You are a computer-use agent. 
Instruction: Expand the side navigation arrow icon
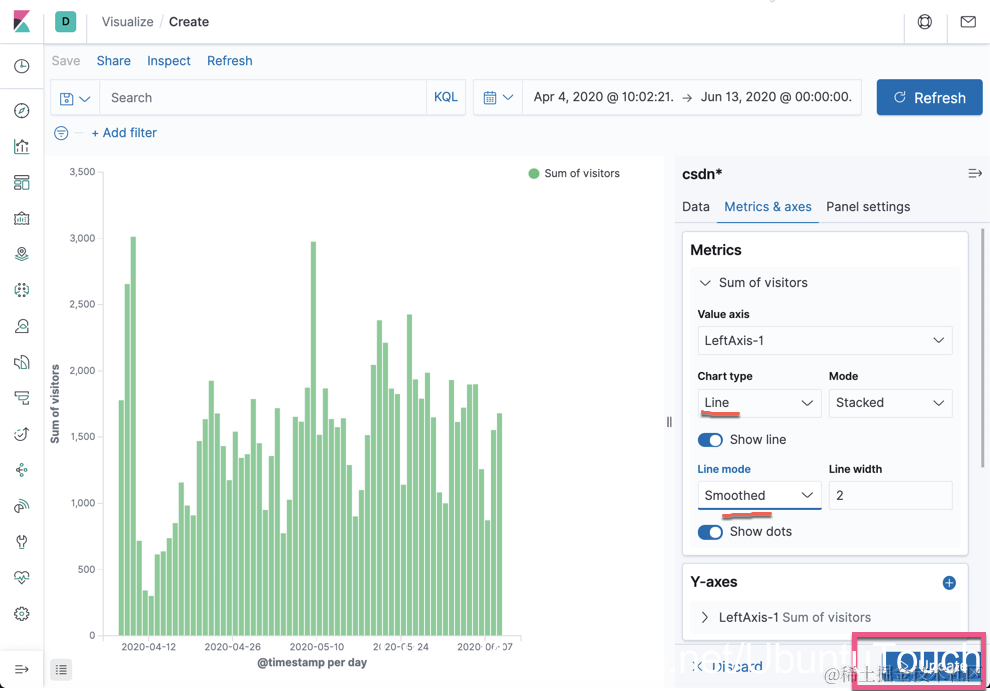[21, 669]
